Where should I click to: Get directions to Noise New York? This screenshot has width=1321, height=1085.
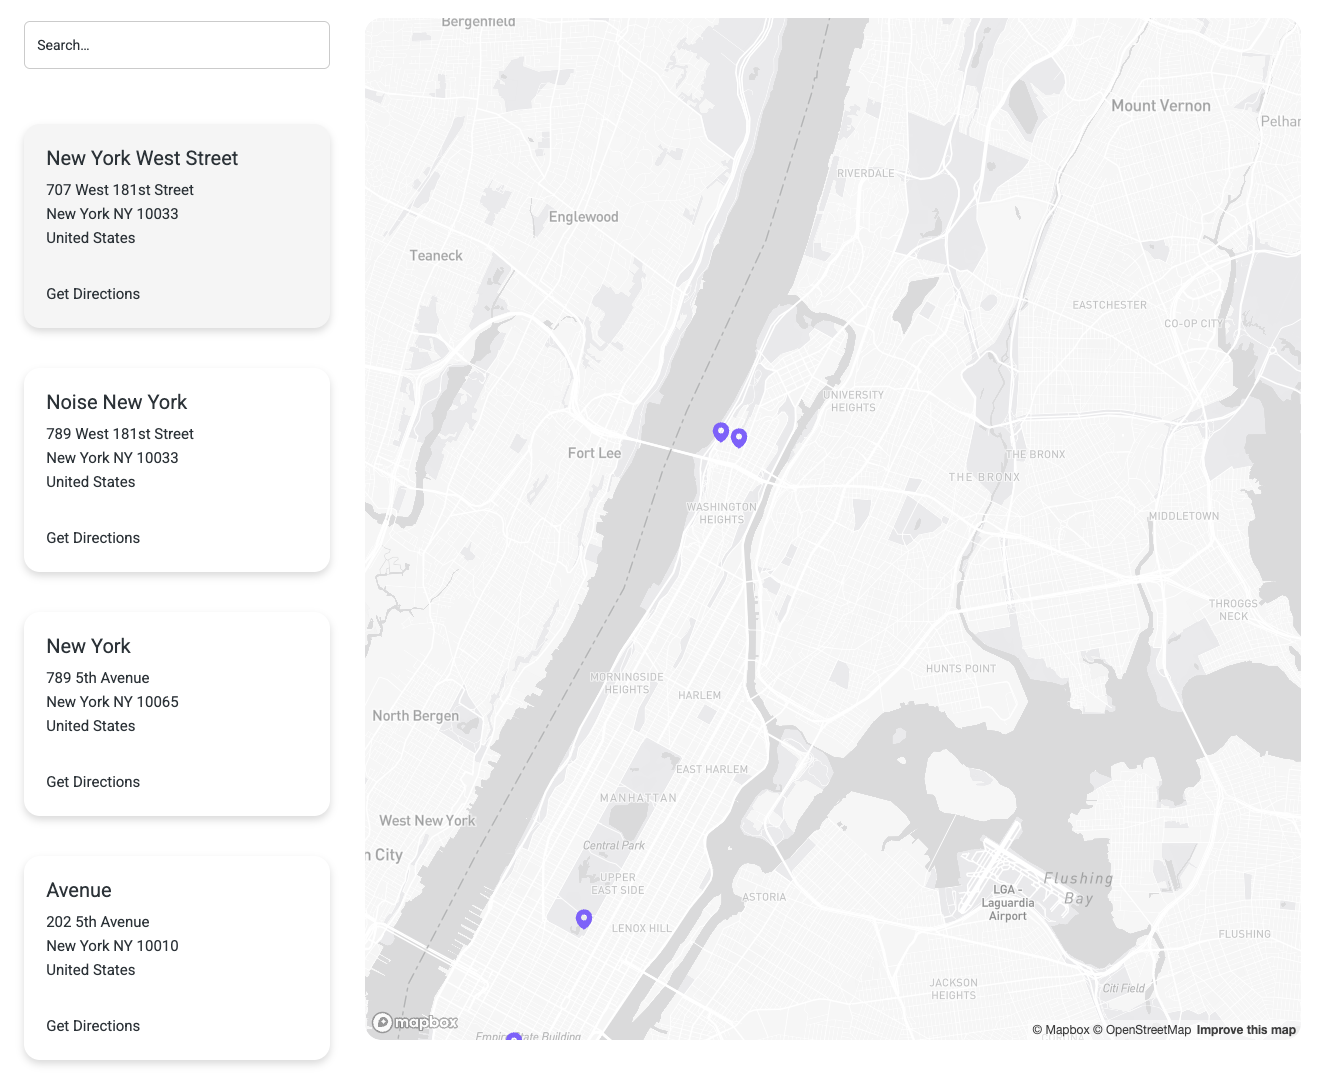pos(93,538)
